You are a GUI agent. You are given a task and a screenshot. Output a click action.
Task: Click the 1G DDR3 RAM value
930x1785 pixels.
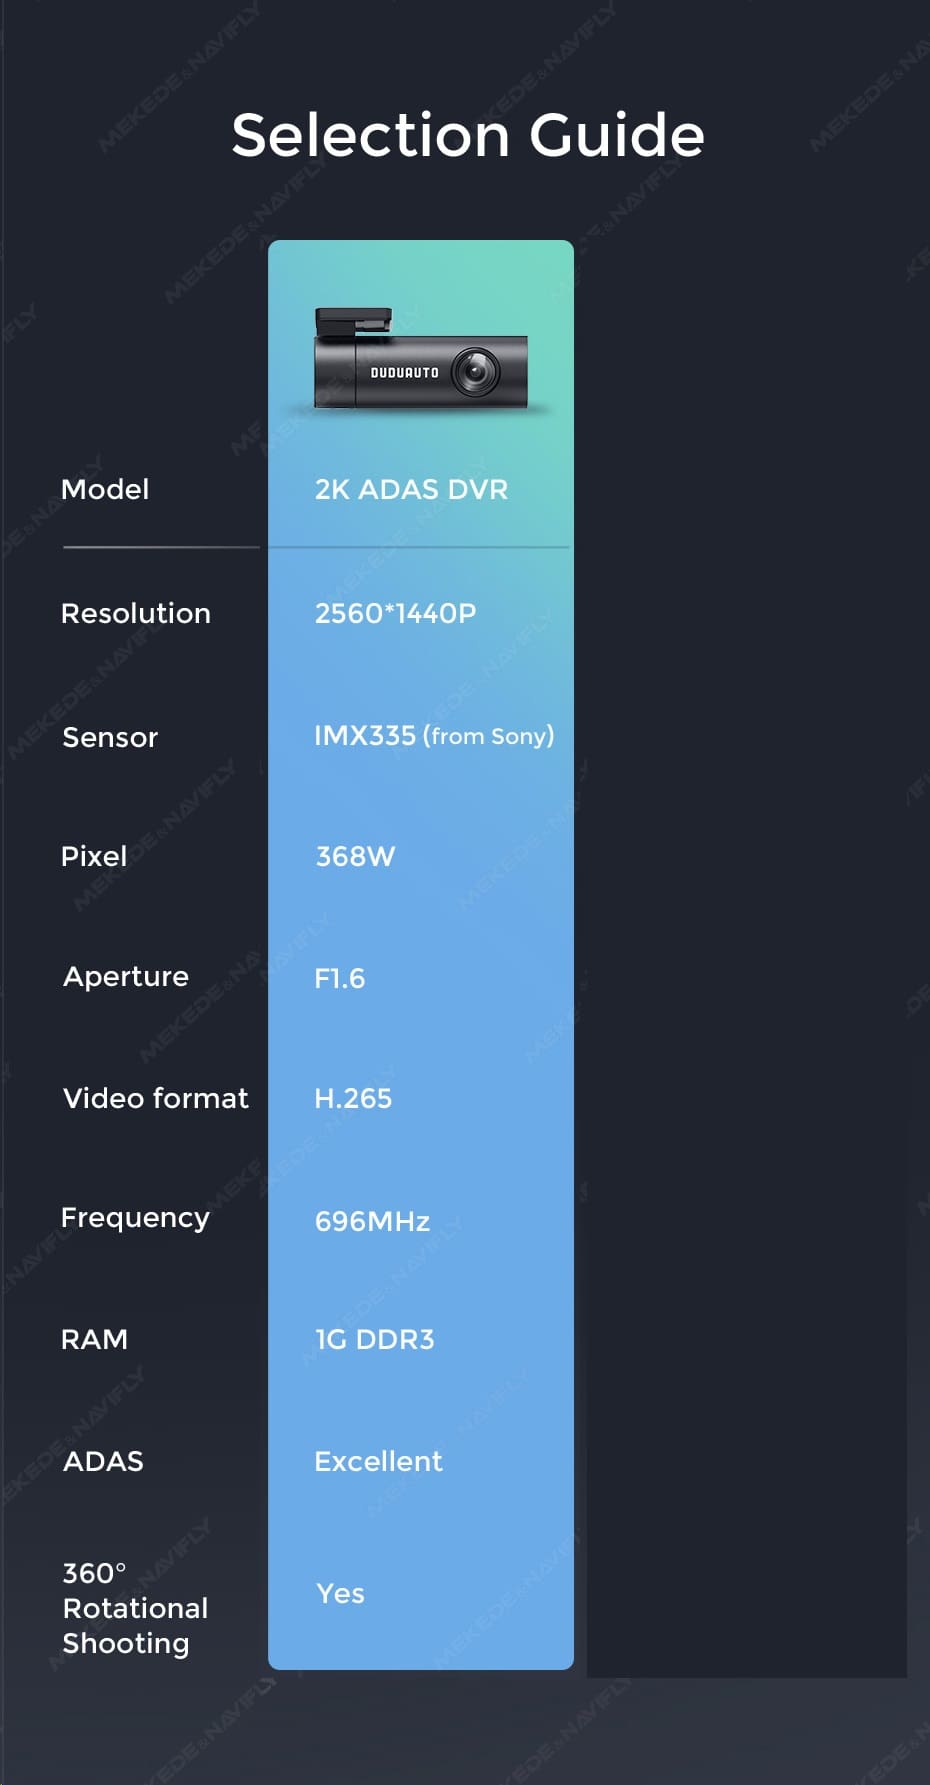[375, 1339]
